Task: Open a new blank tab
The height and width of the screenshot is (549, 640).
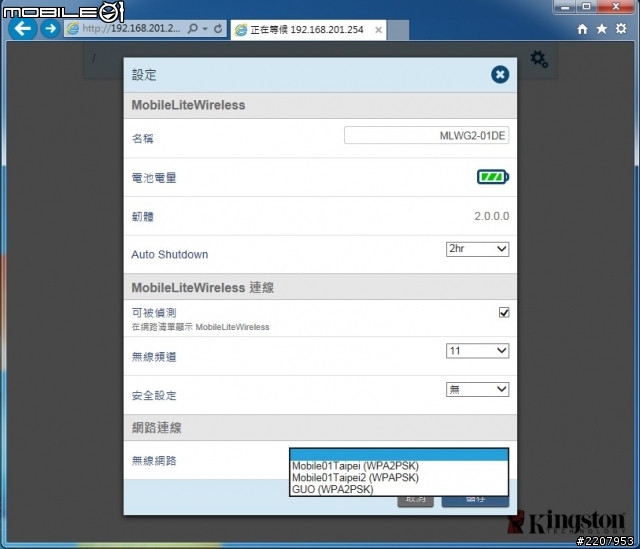Action: [398, 30]
